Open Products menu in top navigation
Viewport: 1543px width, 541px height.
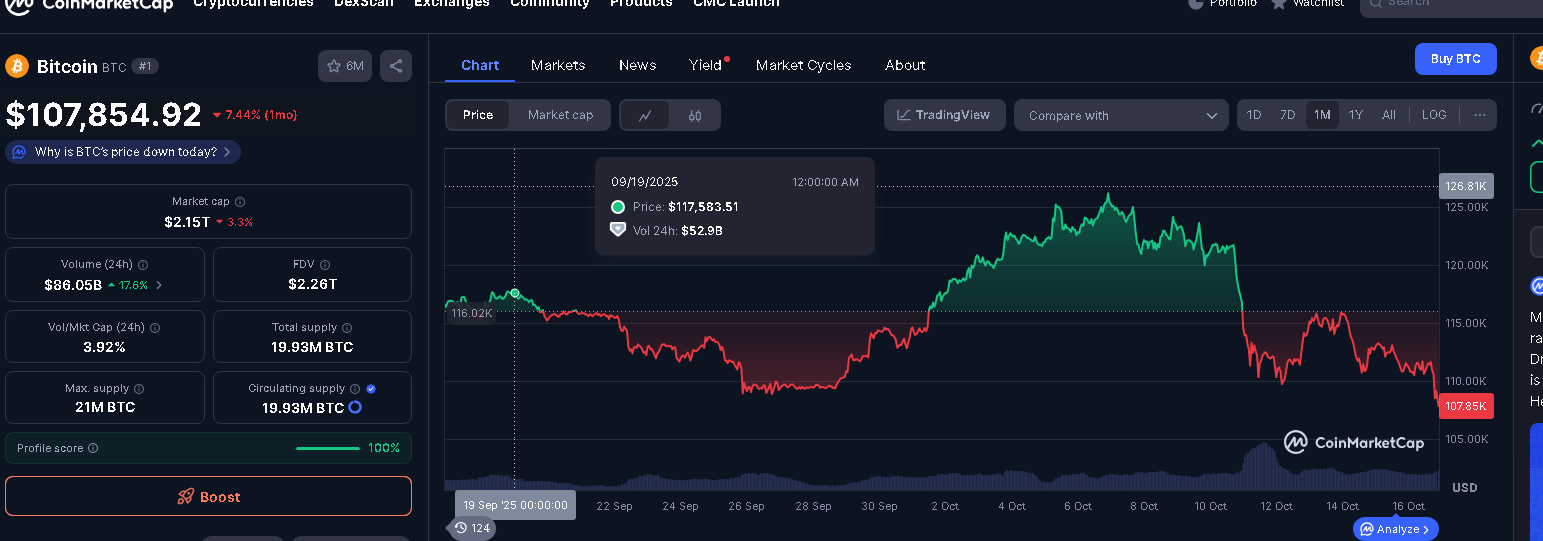coord(641,3)
